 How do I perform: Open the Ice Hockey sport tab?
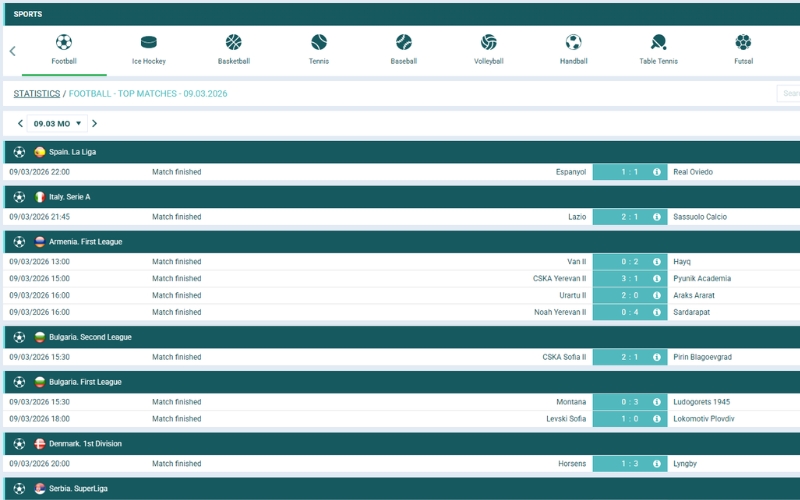click(x=148, y=49)
